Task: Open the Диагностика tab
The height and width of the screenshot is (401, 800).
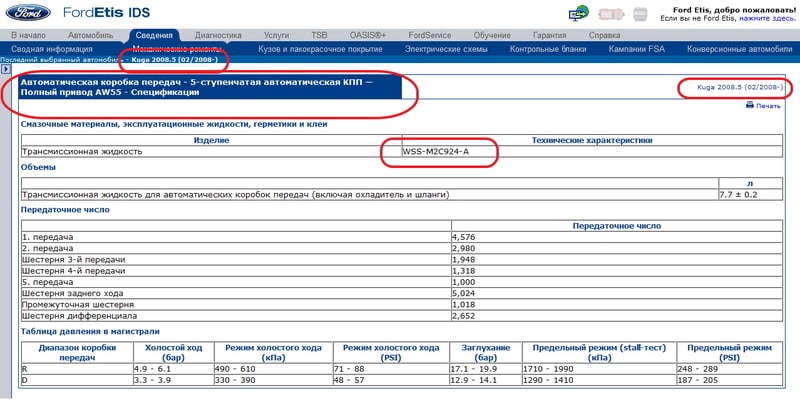Action: 218,35
